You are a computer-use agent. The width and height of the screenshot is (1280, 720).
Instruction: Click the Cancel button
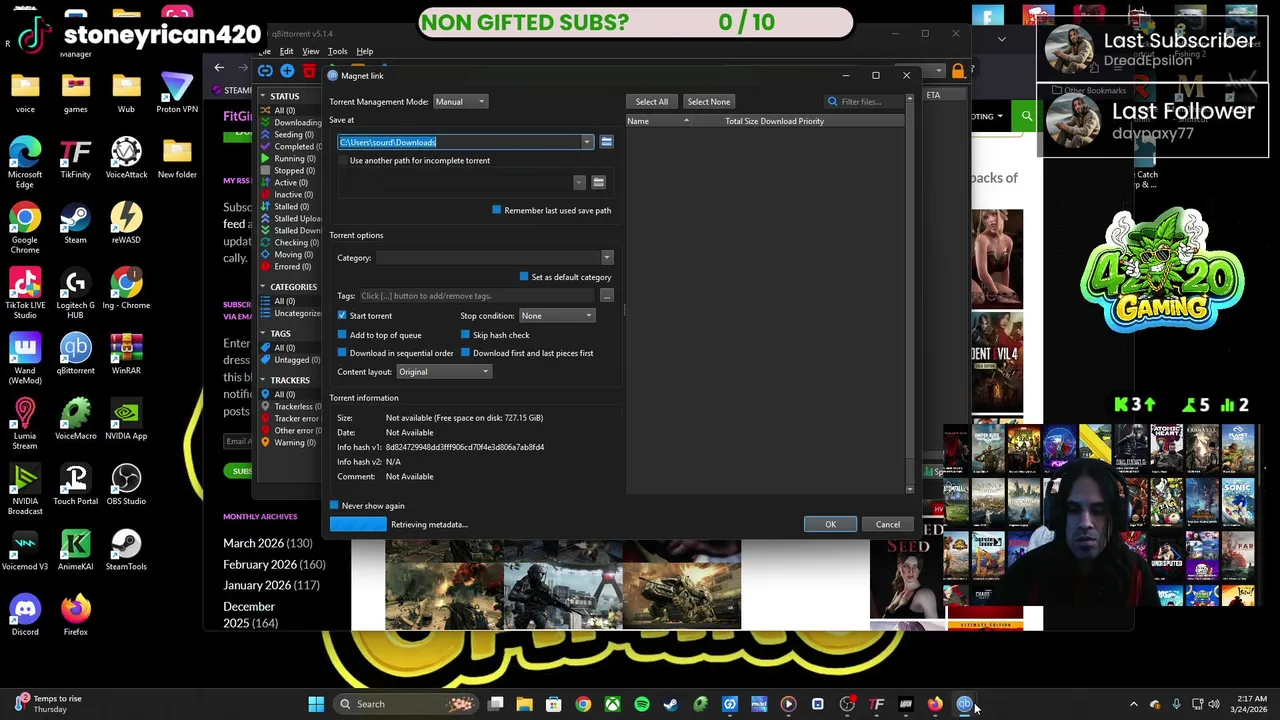click(x=887, y=524)
